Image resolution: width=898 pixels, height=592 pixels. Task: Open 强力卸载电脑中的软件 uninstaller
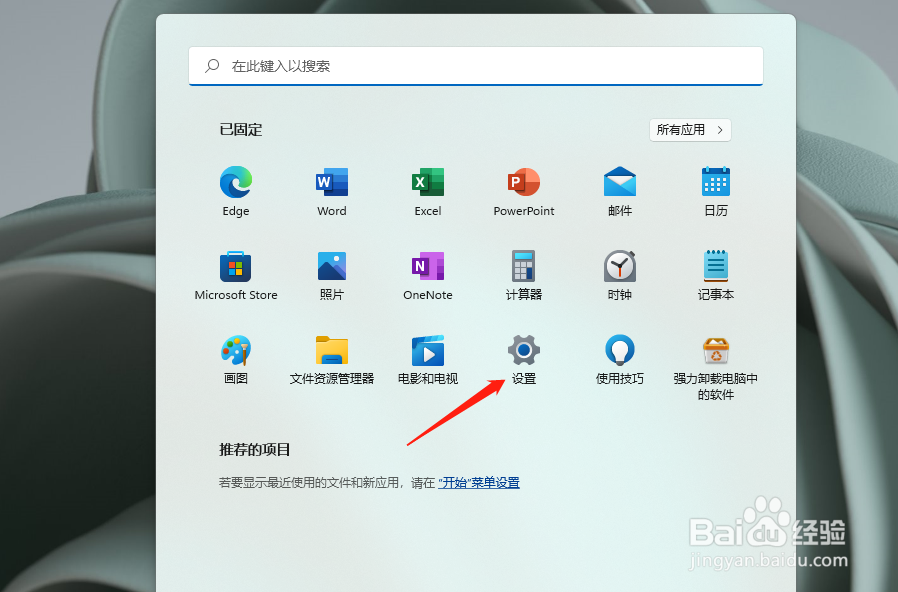(x=716, y=368)
